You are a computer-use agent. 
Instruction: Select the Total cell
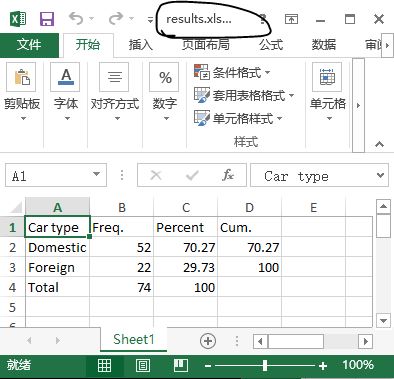click(x=57, y=287)
